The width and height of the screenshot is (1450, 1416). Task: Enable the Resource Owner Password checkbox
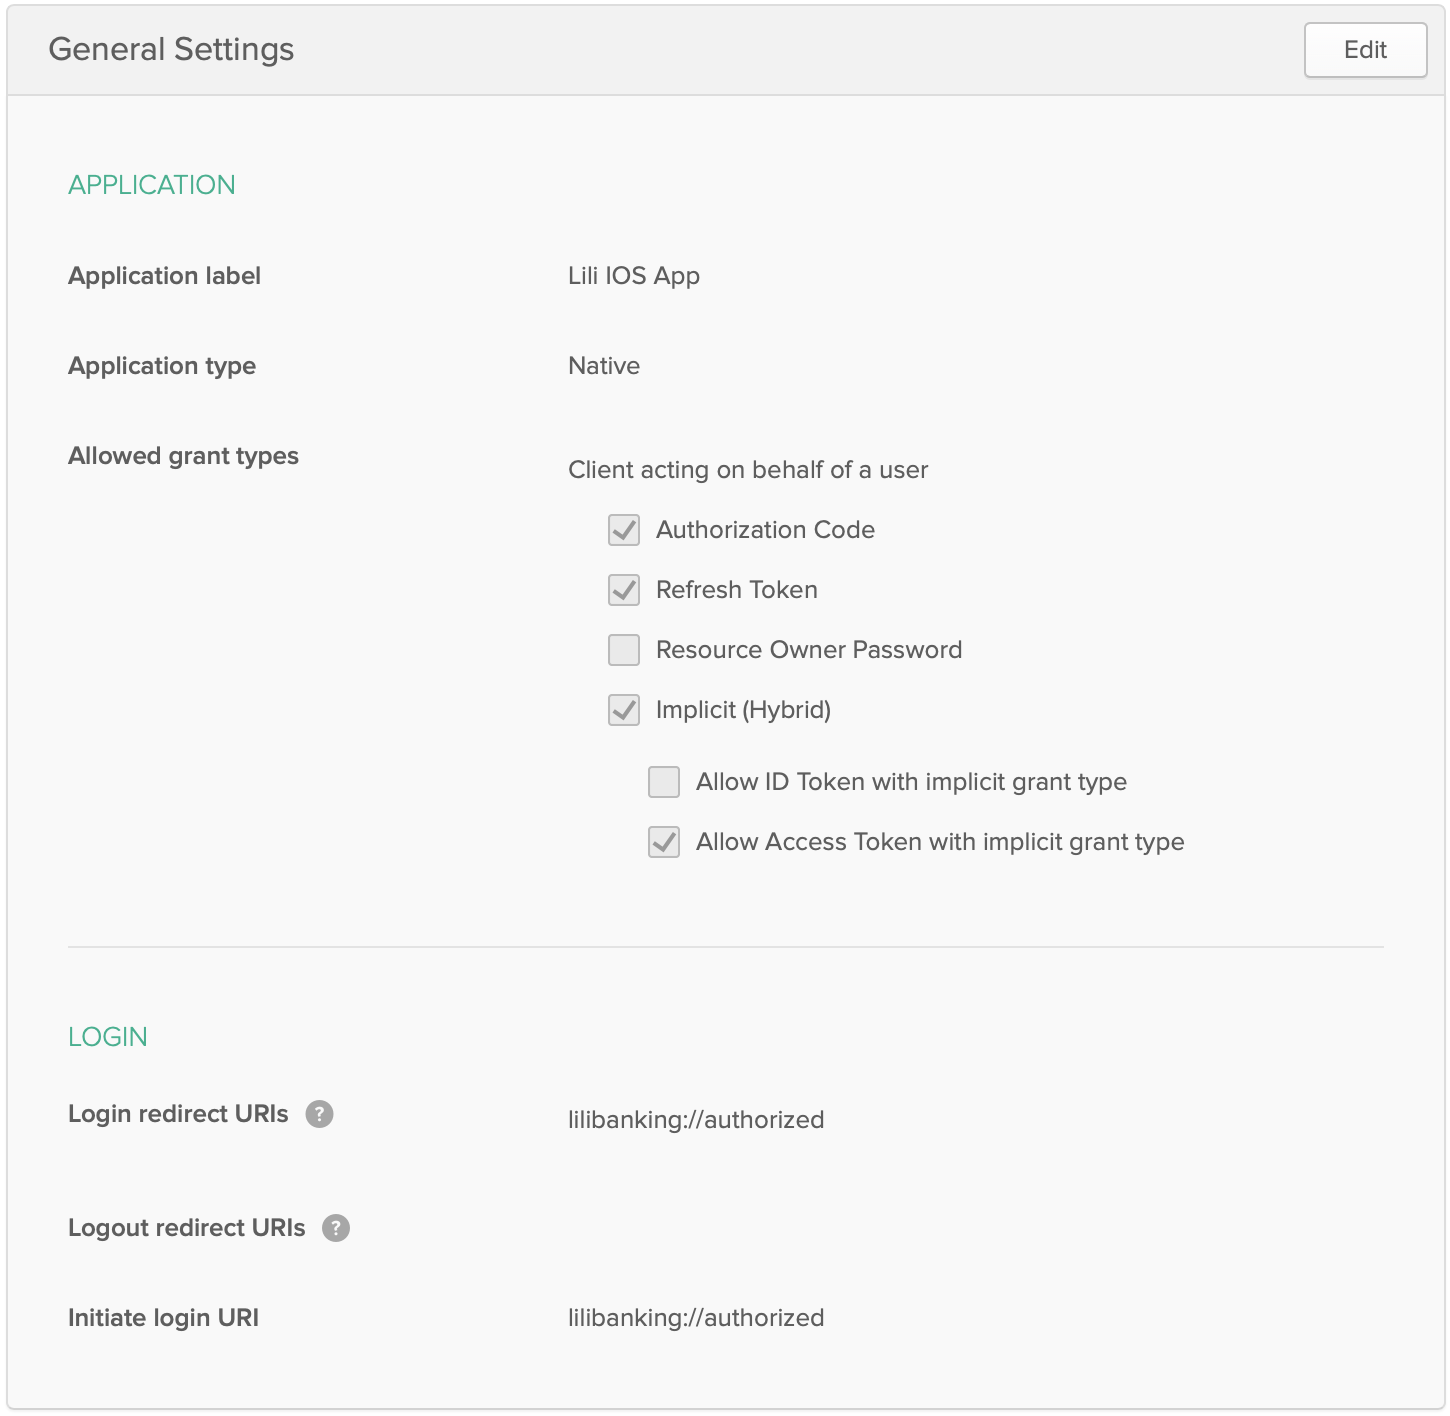pyautogui.click(x=624, y=650)
